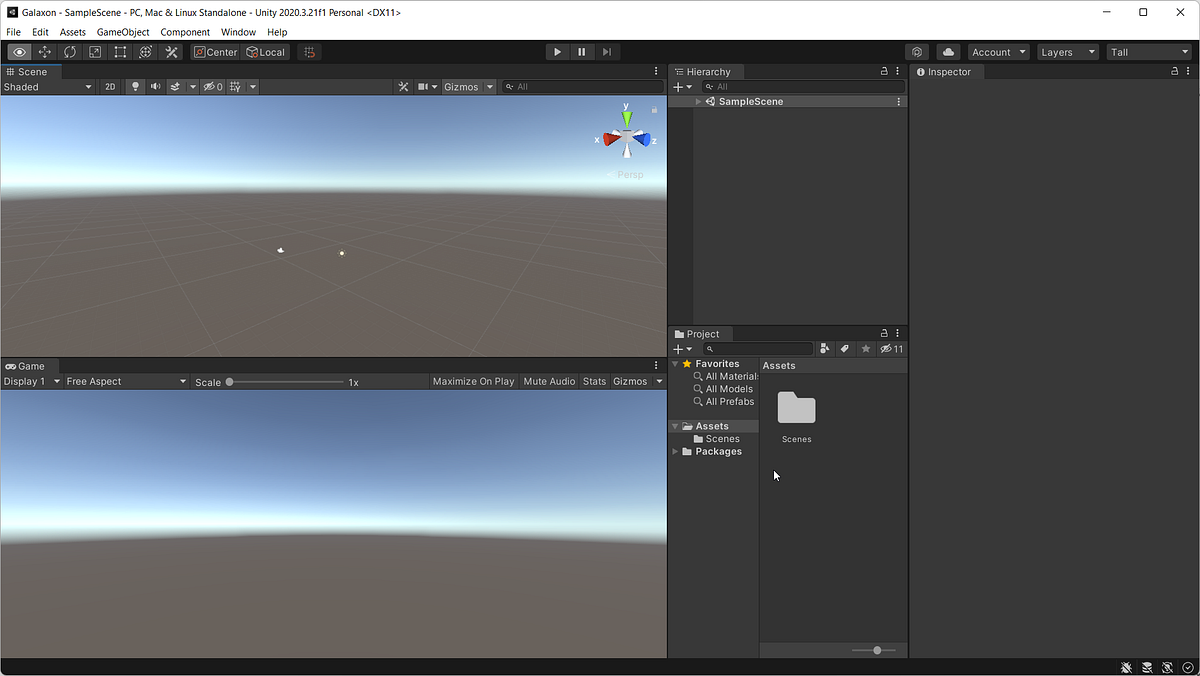Viewport: 1200px width, 676px height.
Task: Toggle scene lighting in the Scene toolbar
Action: [x=135, y=86]
